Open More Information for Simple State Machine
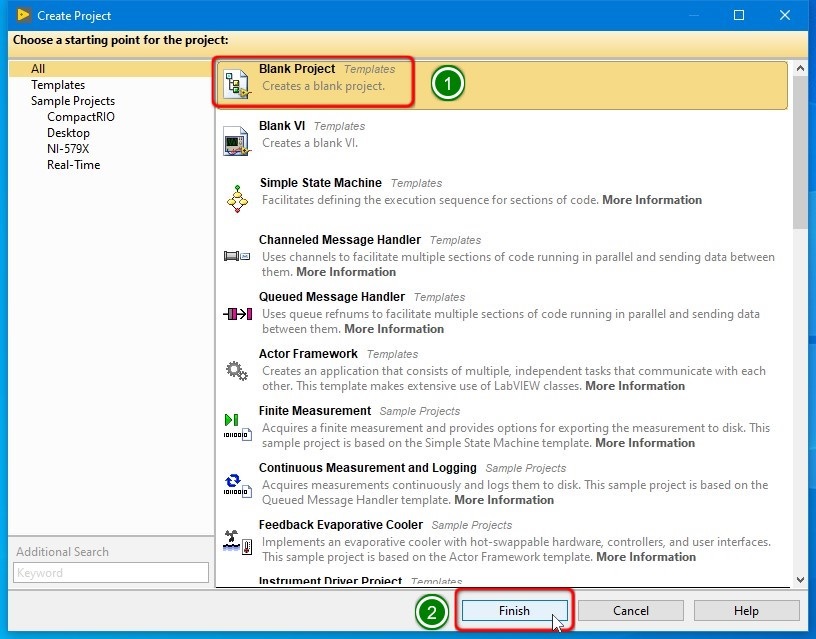Screen dimensions: 816x639 click(652, 200)
